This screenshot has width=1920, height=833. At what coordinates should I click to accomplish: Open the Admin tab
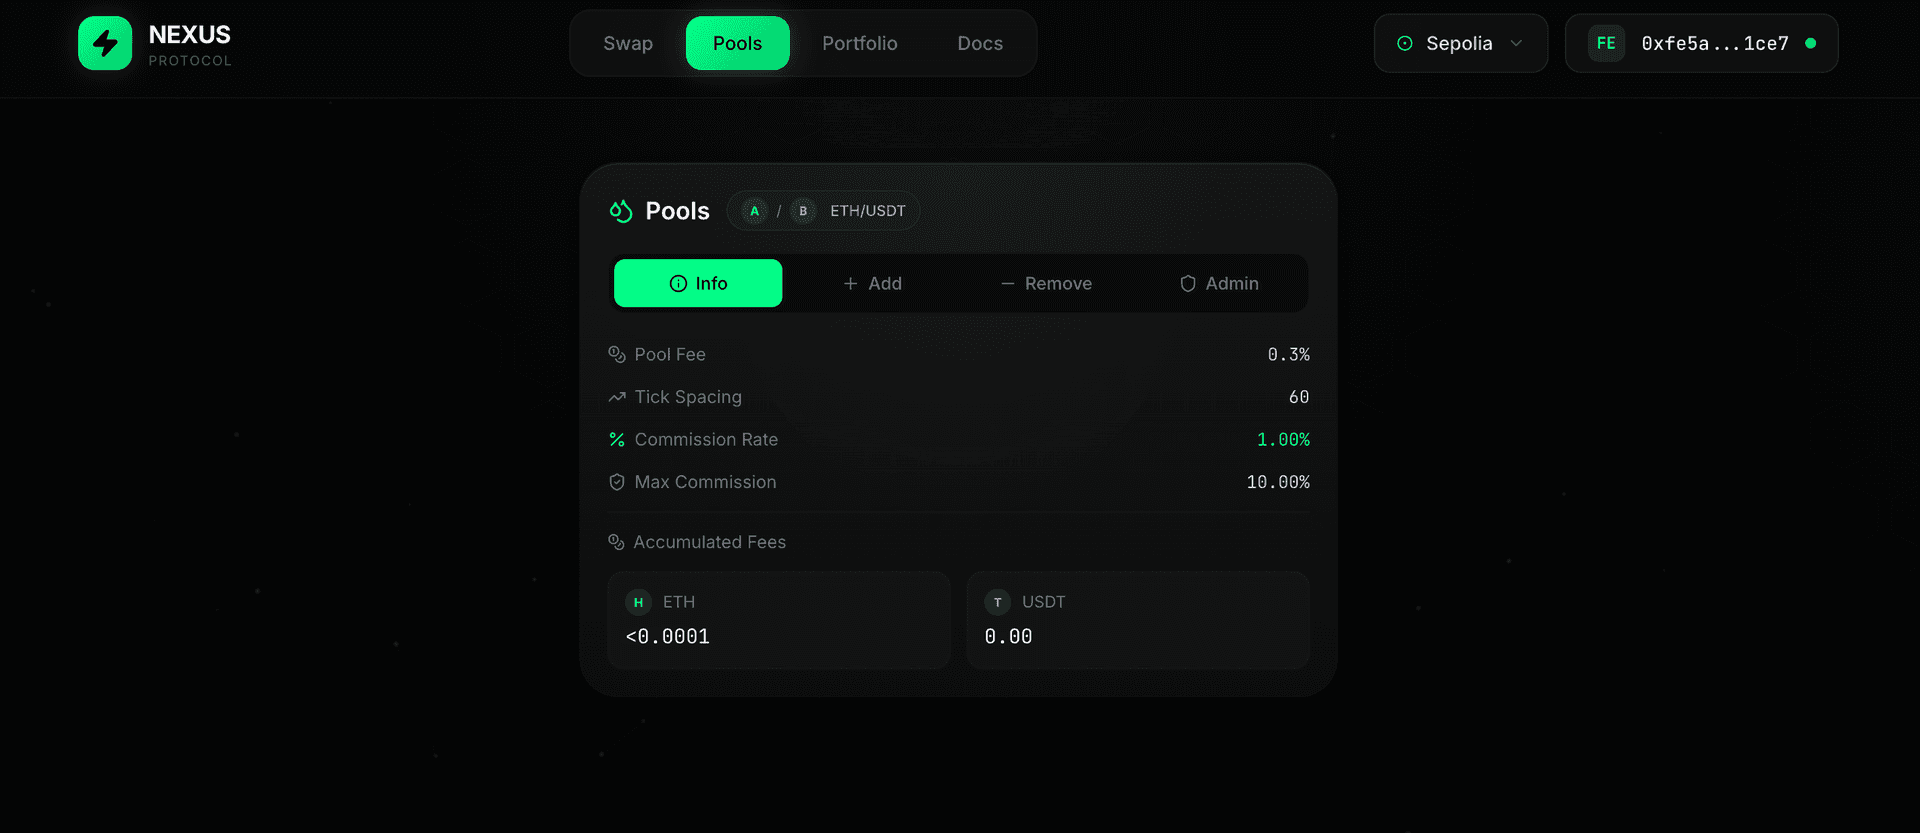(1219, 284)
